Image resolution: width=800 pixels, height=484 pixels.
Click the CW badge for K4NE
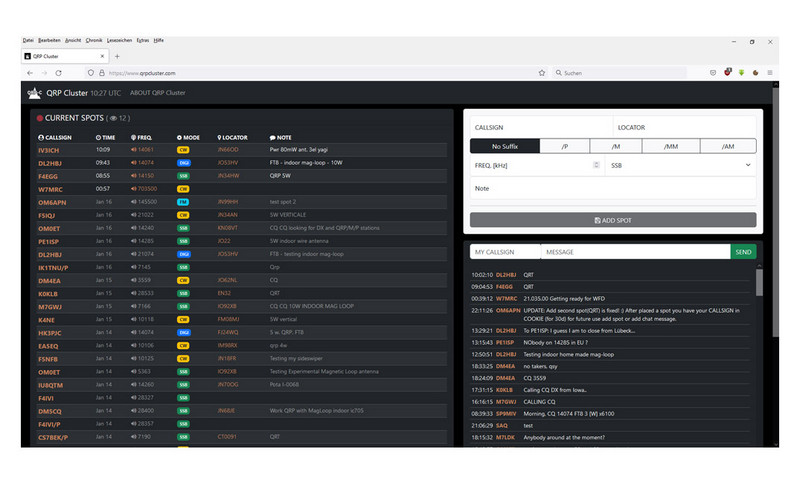(x=183, y=320)
